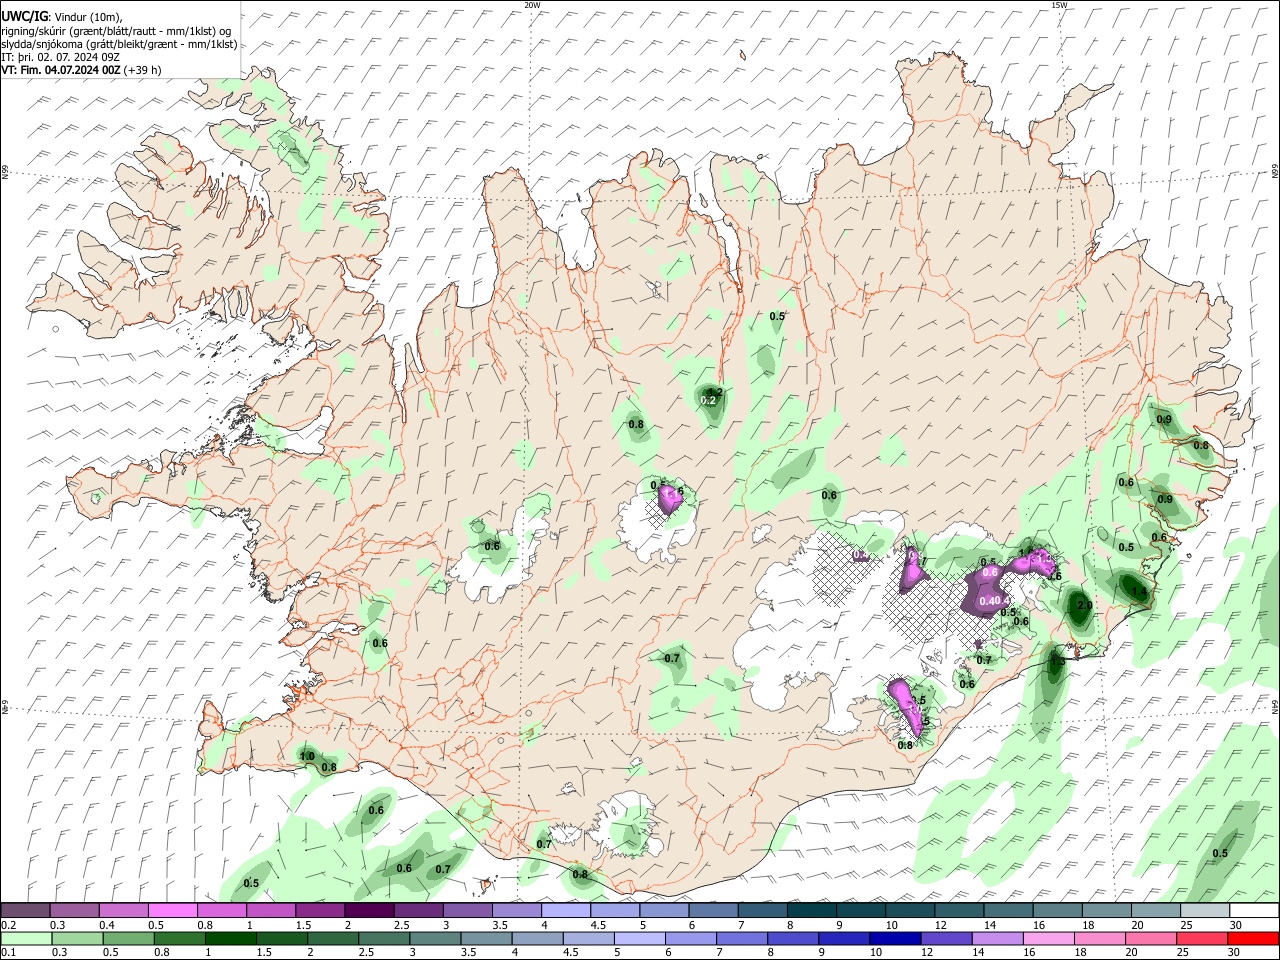Select the bright red 30 swatch in rain legend

[1253, 939]
